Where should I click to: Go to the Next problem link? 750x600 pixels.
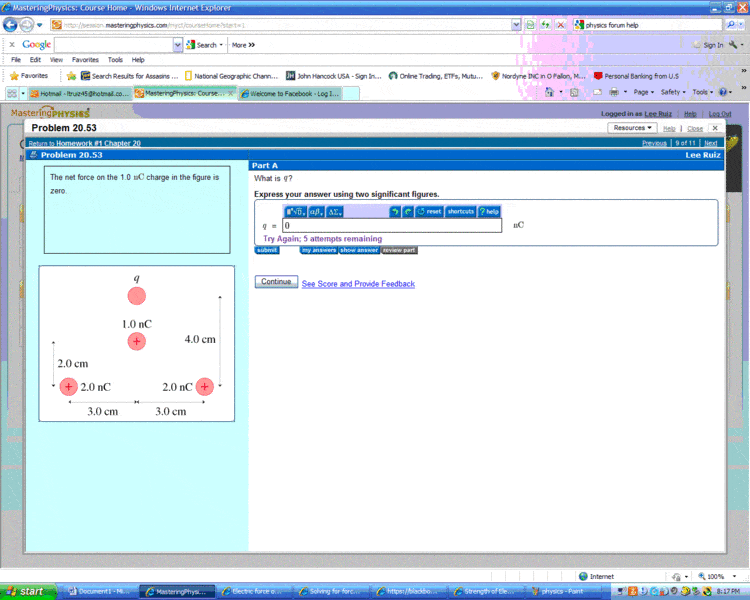tap(710, 143)
